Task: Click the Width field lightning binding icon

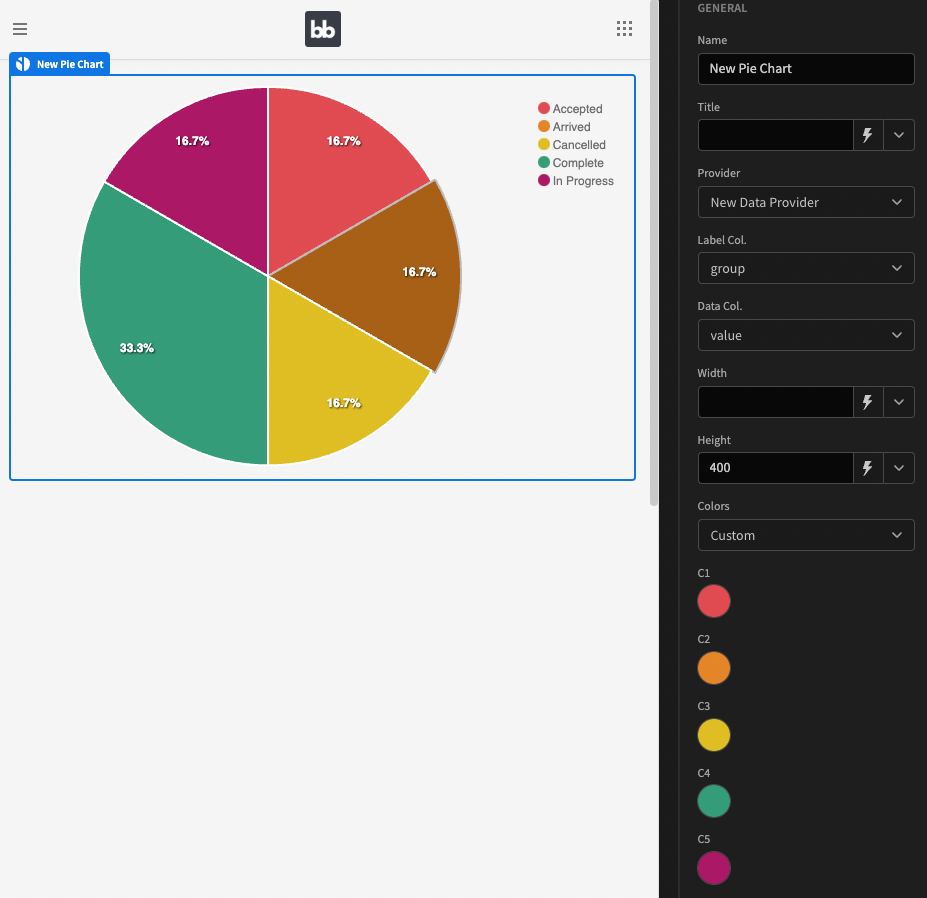Action: pos(868,402)
